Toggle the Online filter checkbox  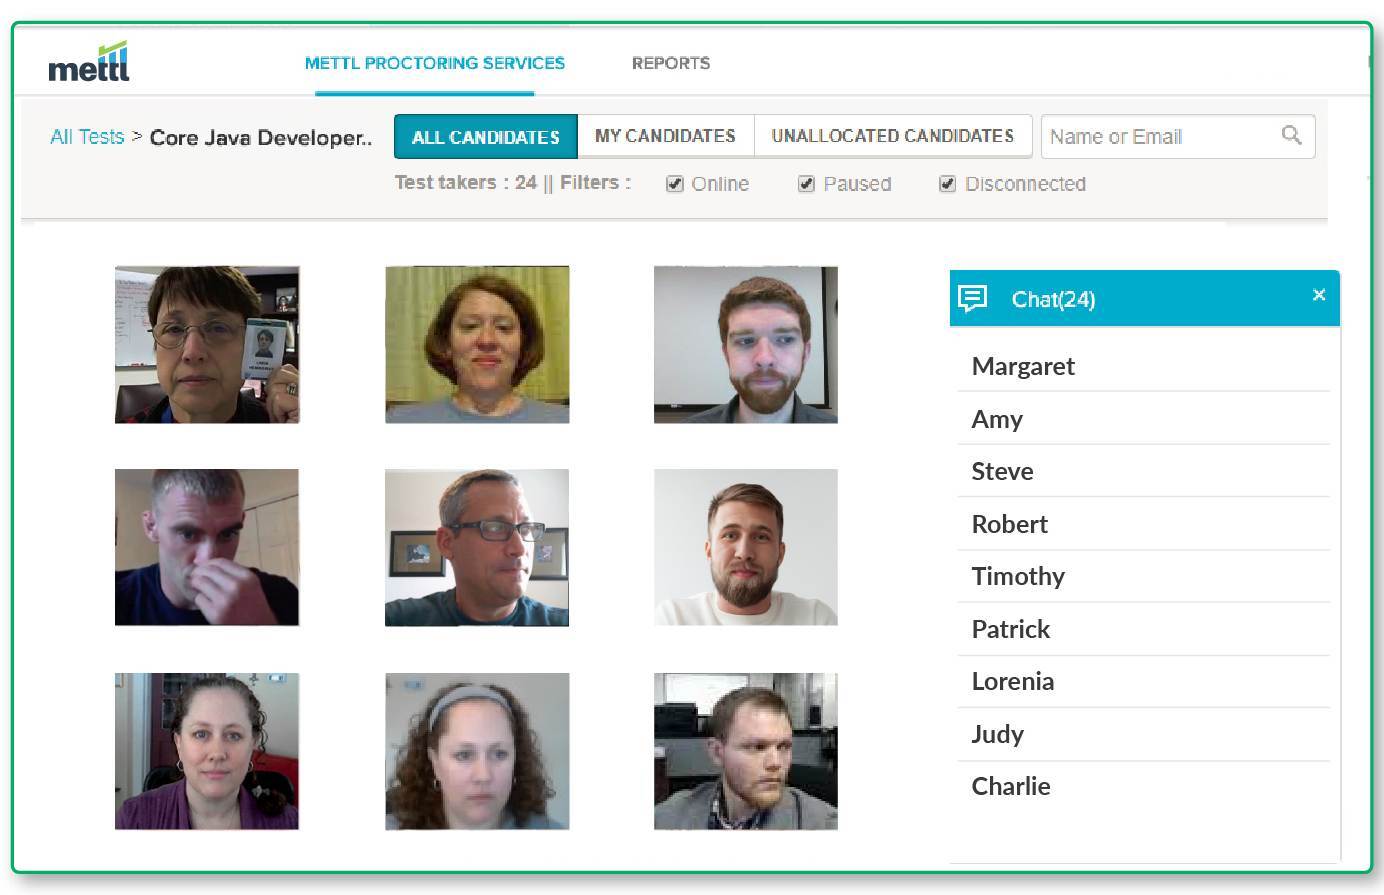click(x=675, y=184)
